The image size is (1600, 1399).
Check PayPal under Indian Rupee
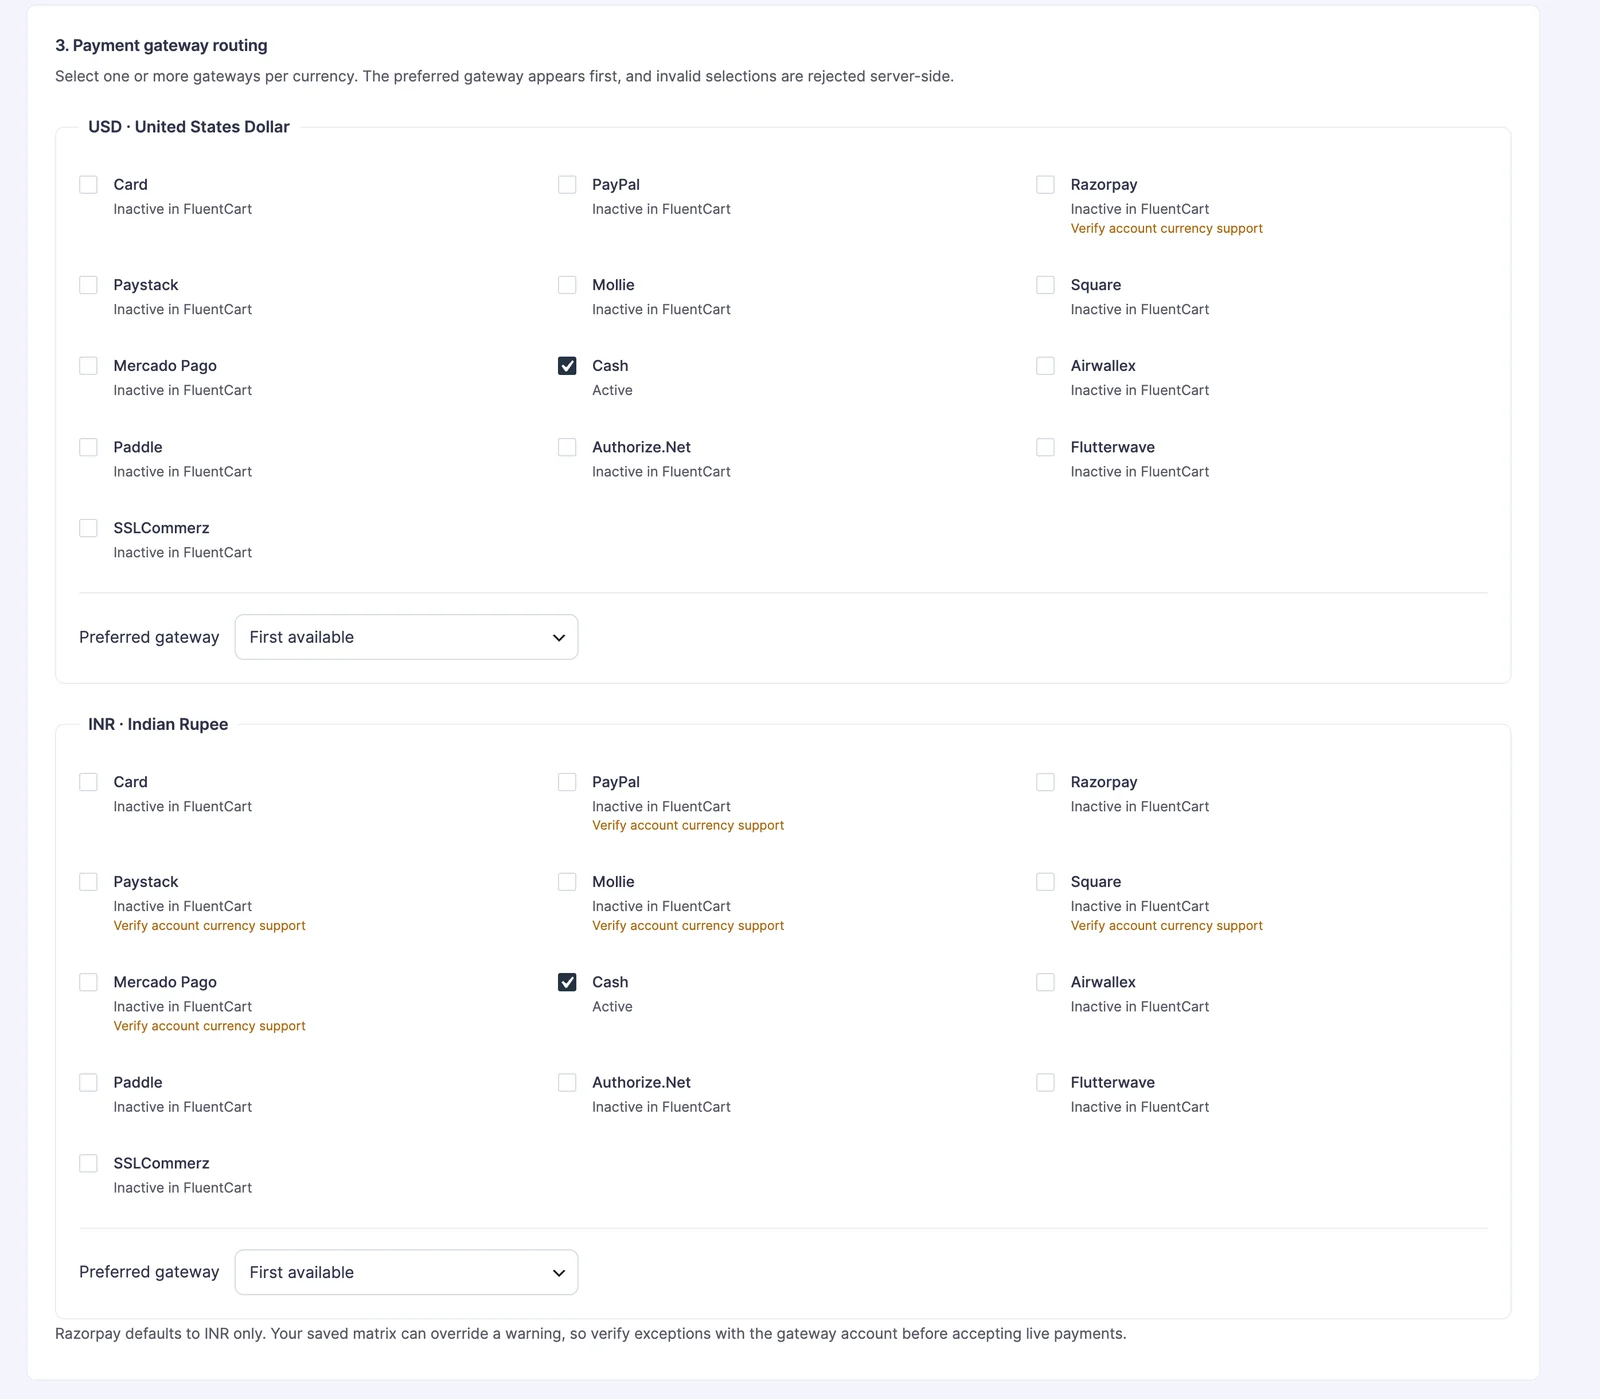click(x=567, y=782)
